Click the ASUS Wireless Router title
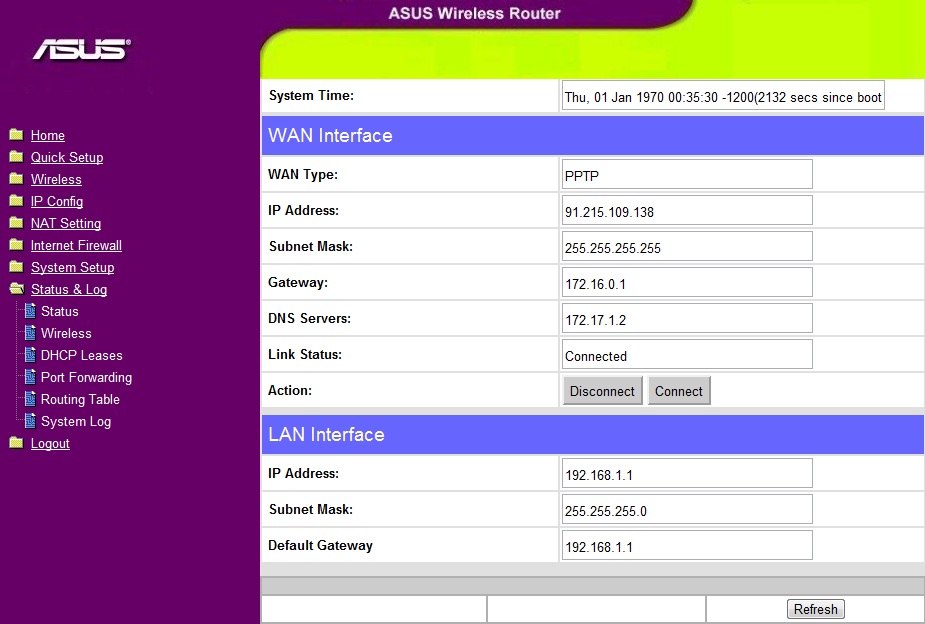This screenshot has height=624, width=925. 474,13
